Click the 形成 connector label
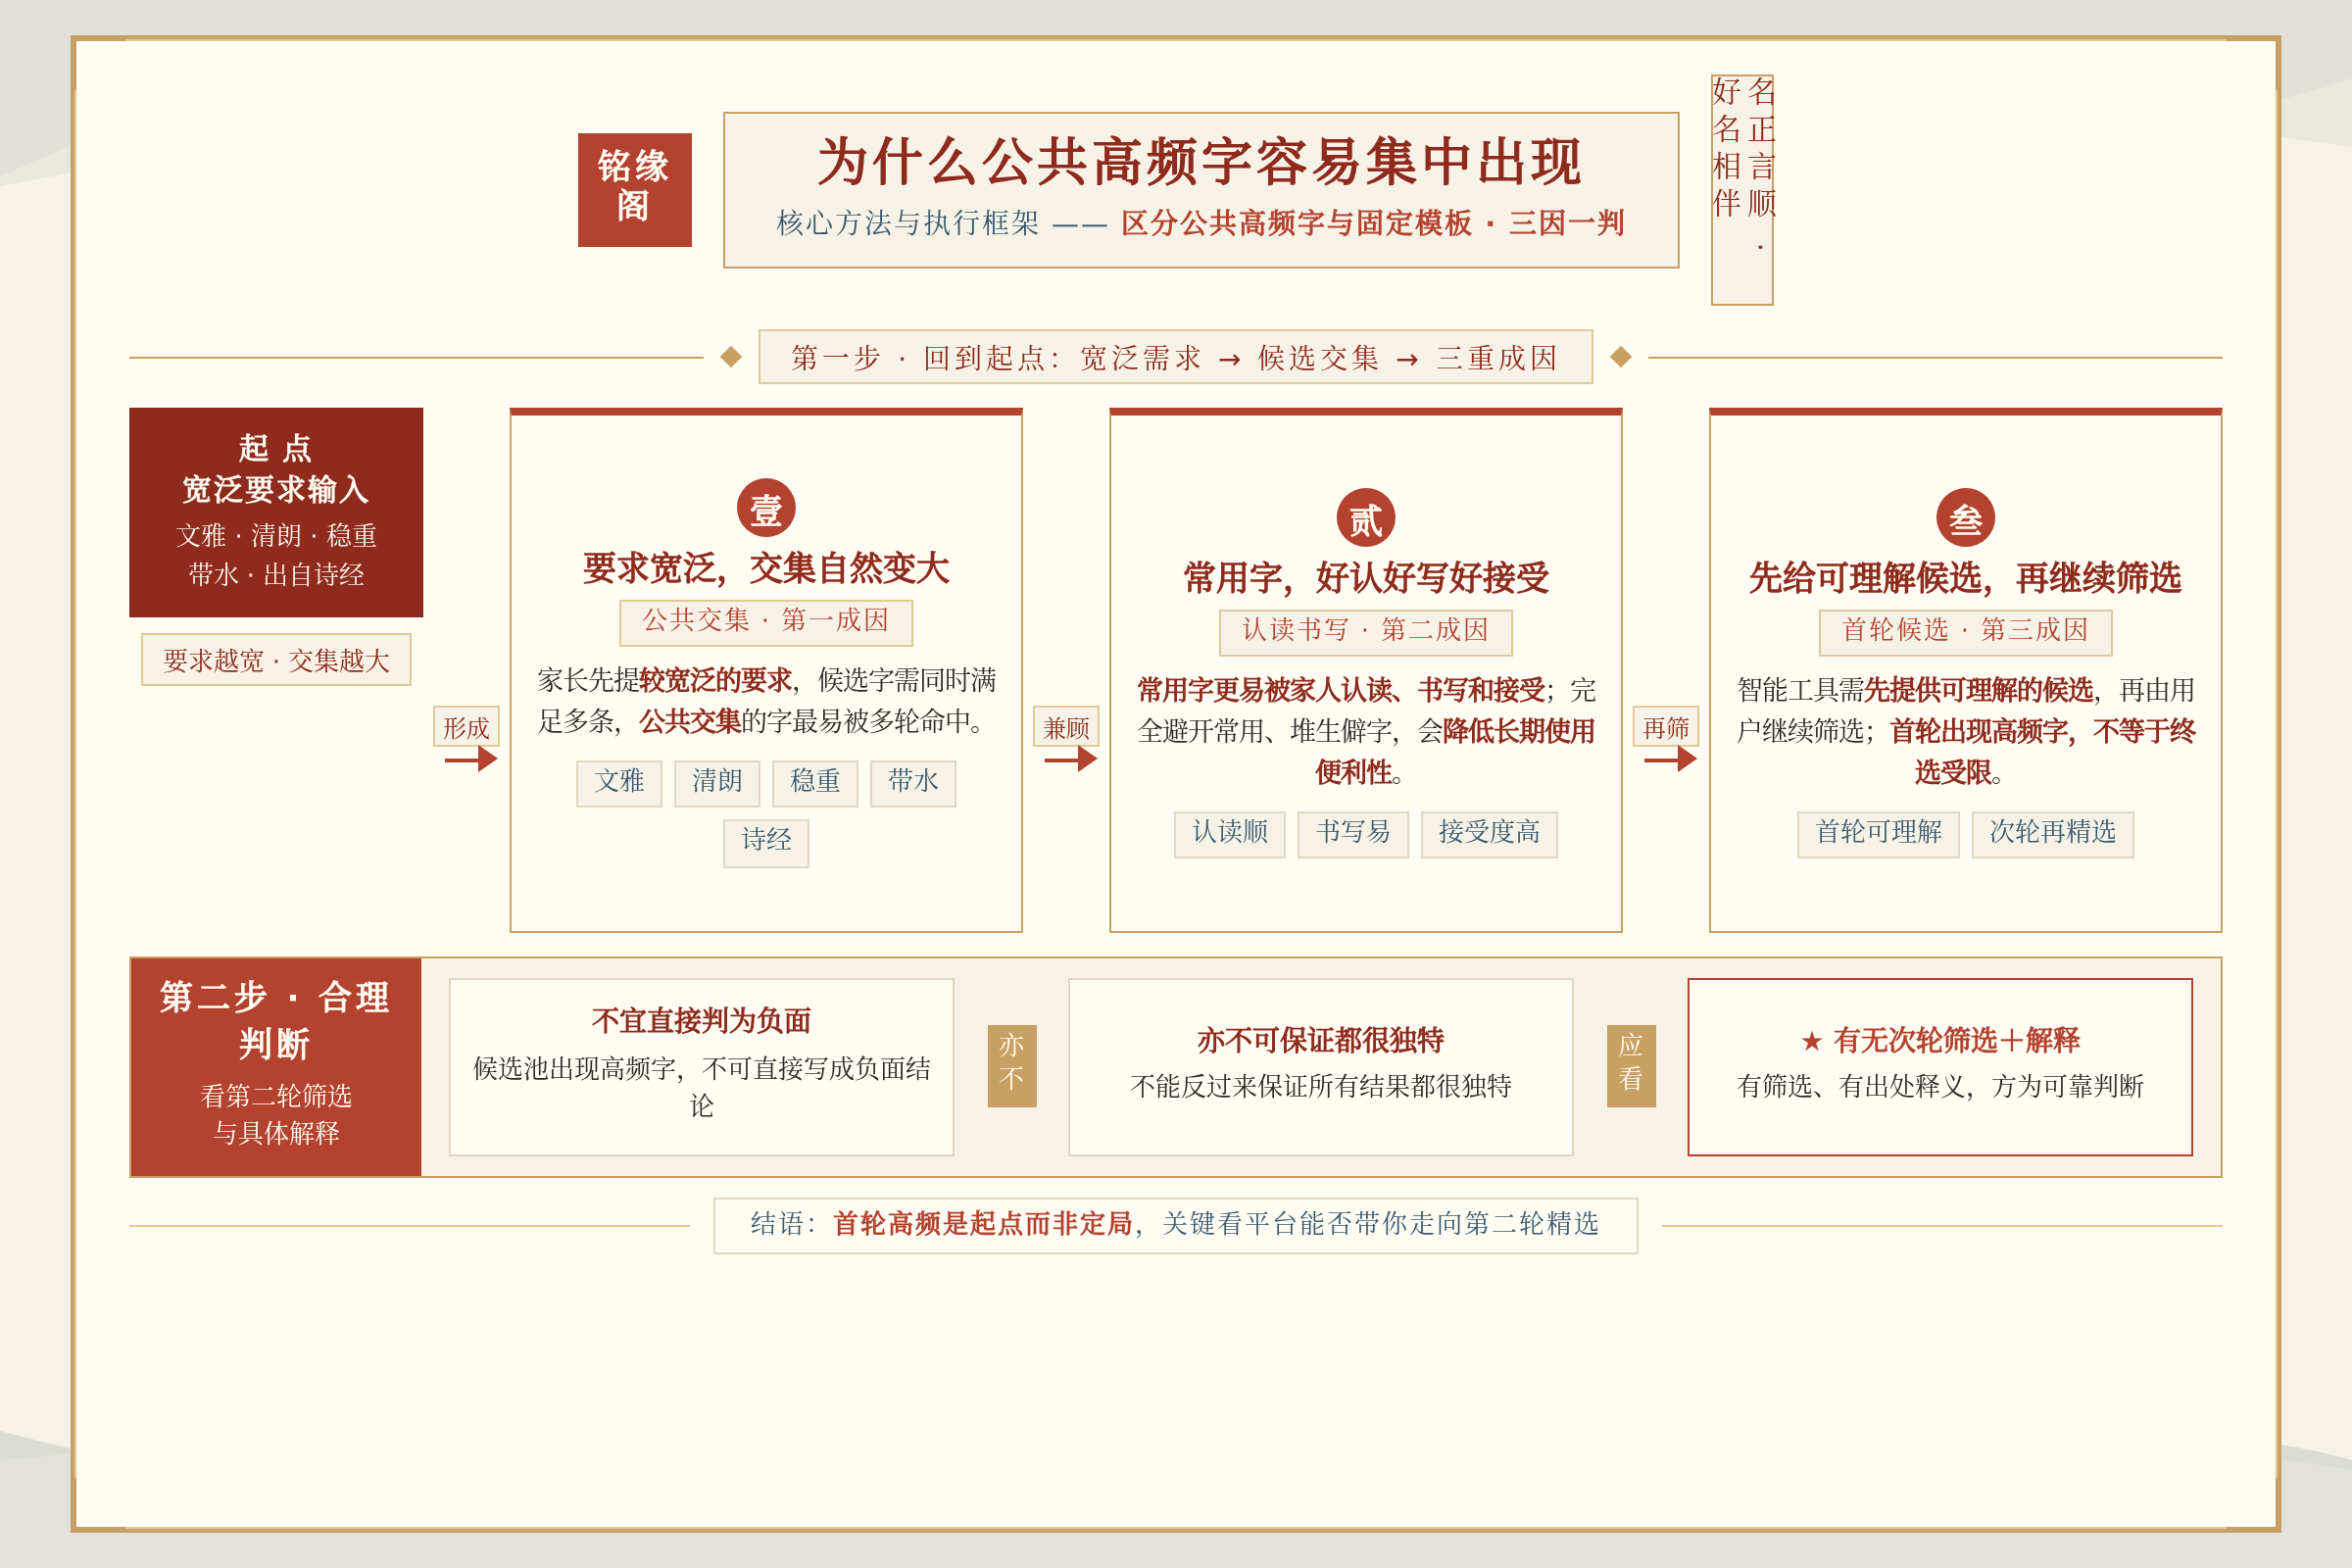 466,727
